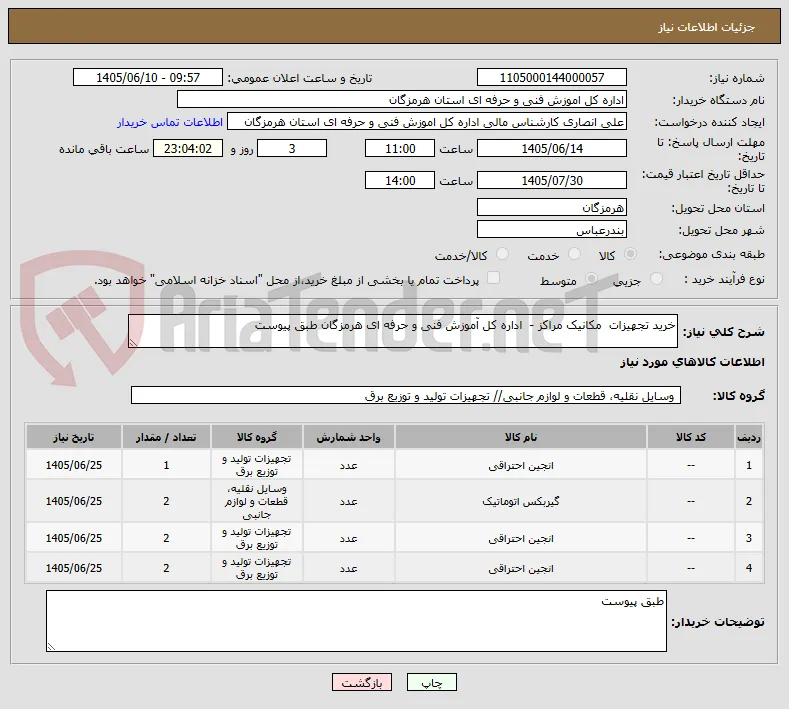Click the چاپ print button
This screenshot has height=709, width=789.
point(432,682)
